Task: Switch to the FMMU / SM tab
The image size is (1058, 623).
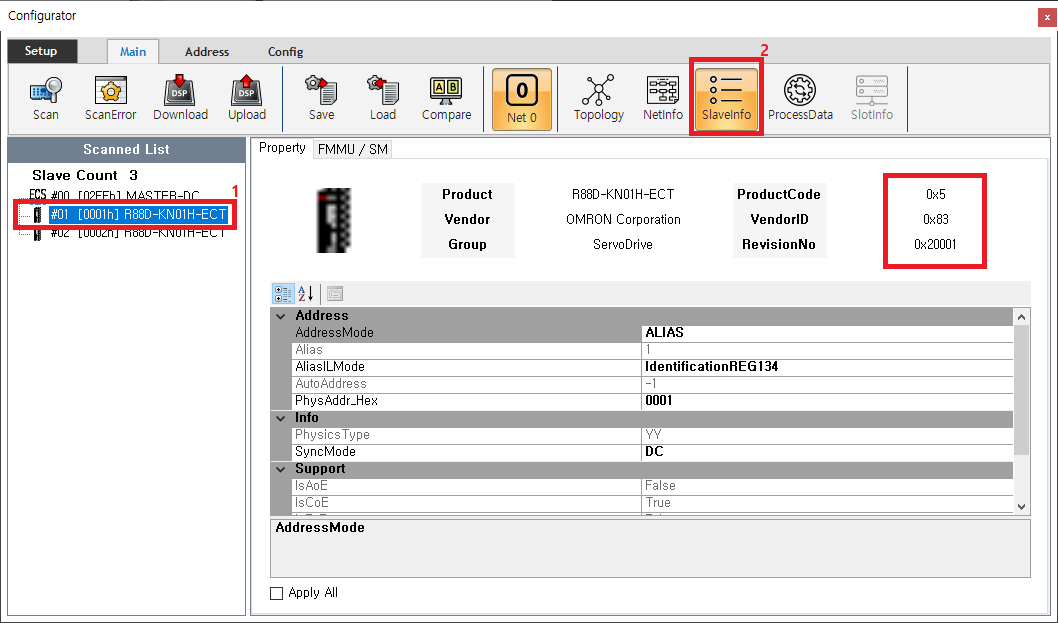Action: 352,149
